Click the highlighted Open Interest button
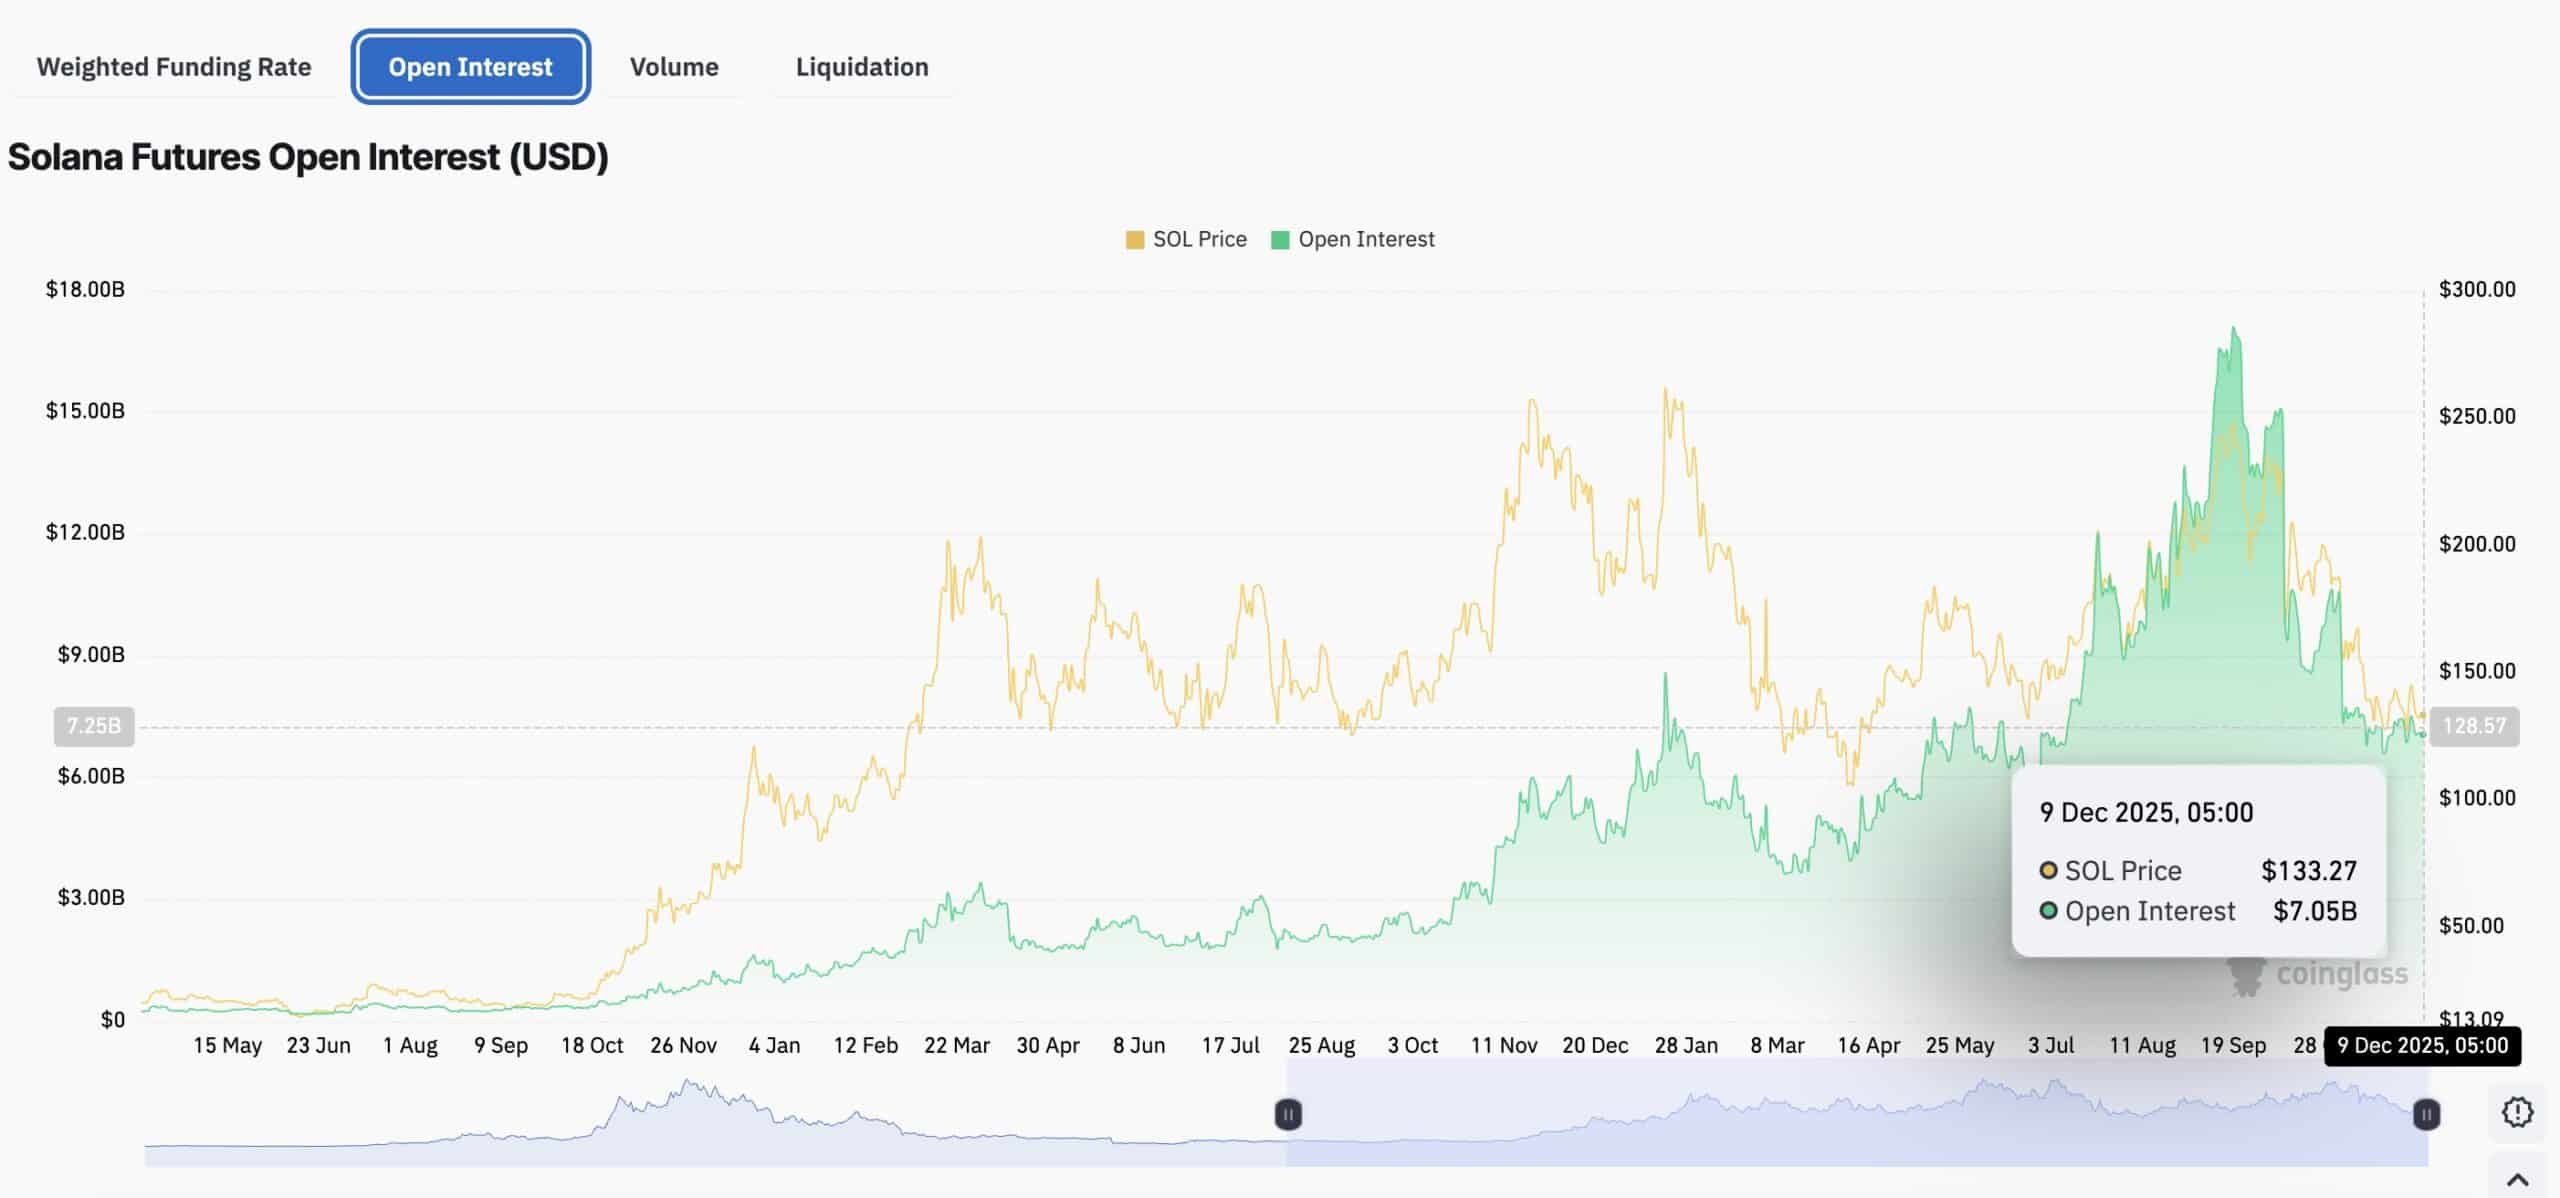This screenshot has height=1198, width=2560. pos(470,67)
